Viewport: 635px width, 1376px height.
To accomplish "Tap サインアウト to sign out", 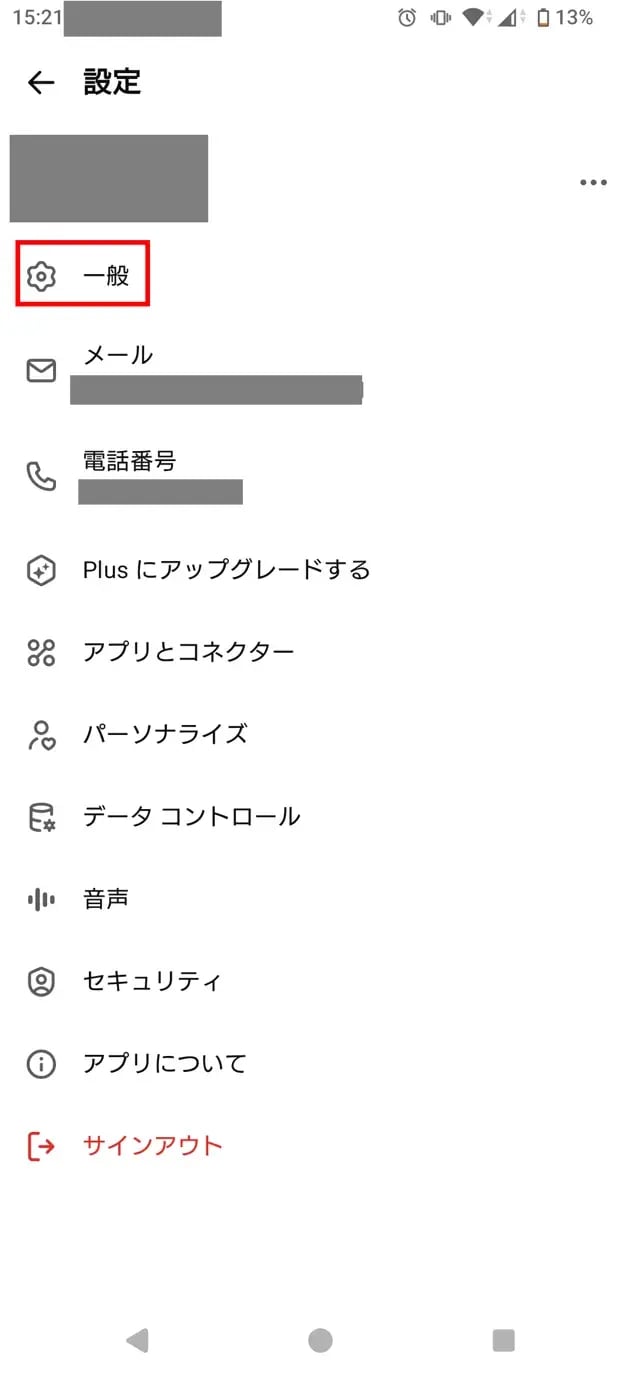I will (x=154, y=1146).
